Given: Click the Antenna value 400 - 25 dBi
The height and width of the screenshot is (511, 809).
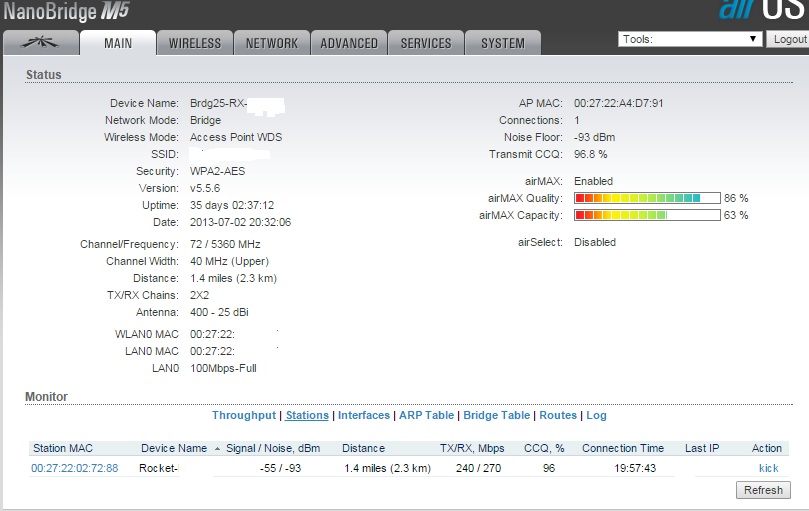Looking at the screenshot, I should click(x=219, y=312).
